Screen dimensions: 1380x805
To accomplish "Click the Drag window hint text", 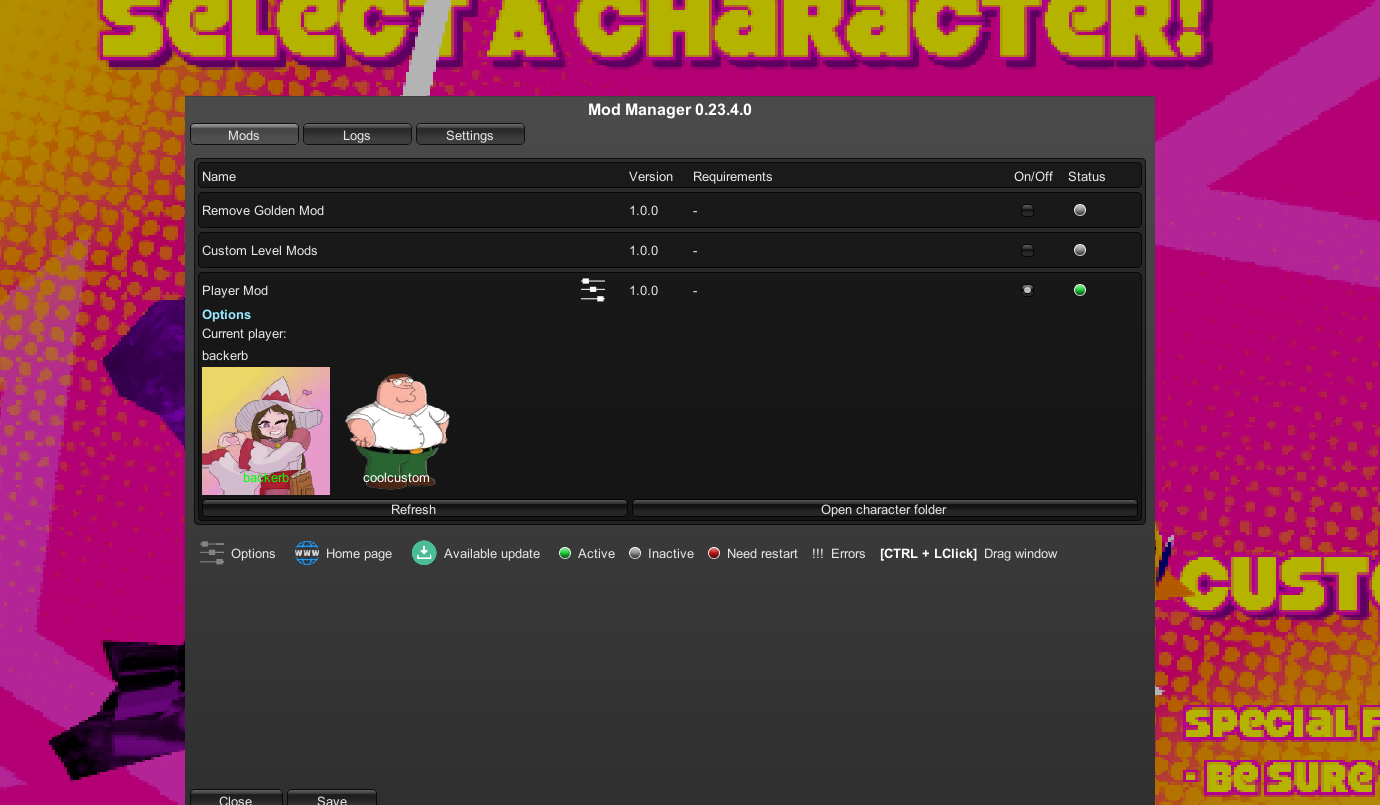I will [x=1020, y=554].
